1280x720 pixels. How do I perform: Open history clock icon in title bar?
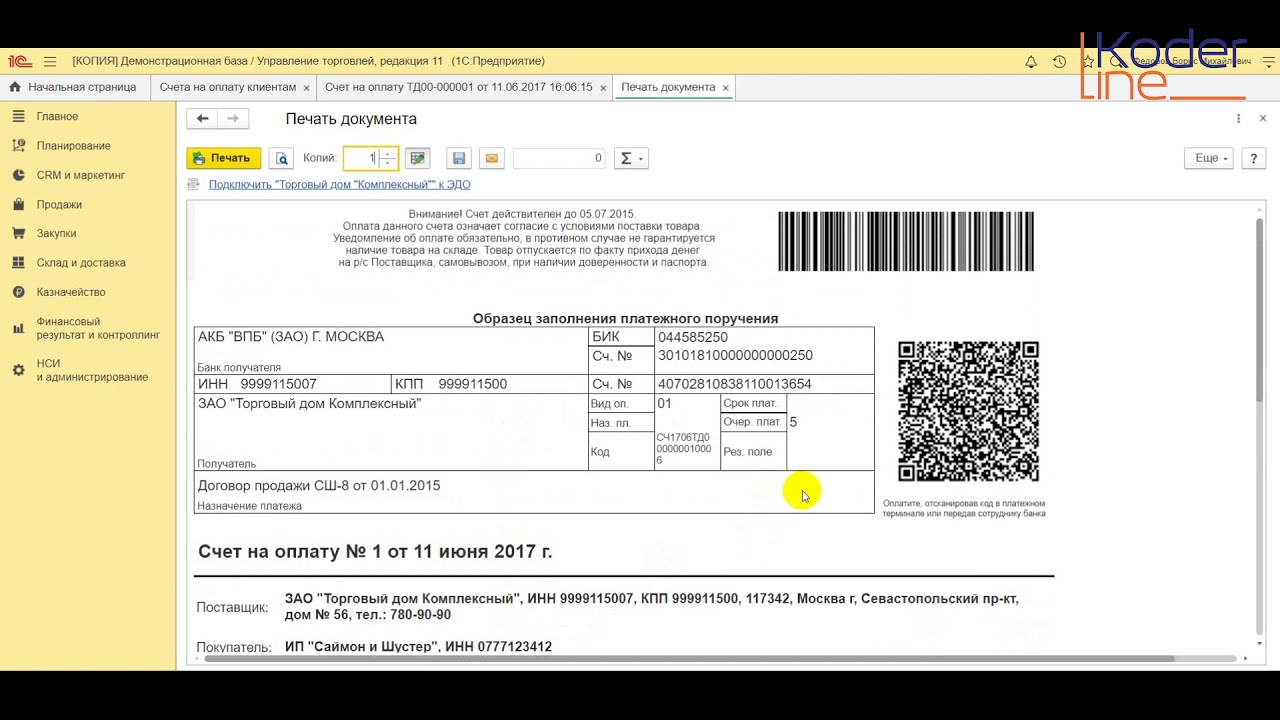(x=1060, y=62)
